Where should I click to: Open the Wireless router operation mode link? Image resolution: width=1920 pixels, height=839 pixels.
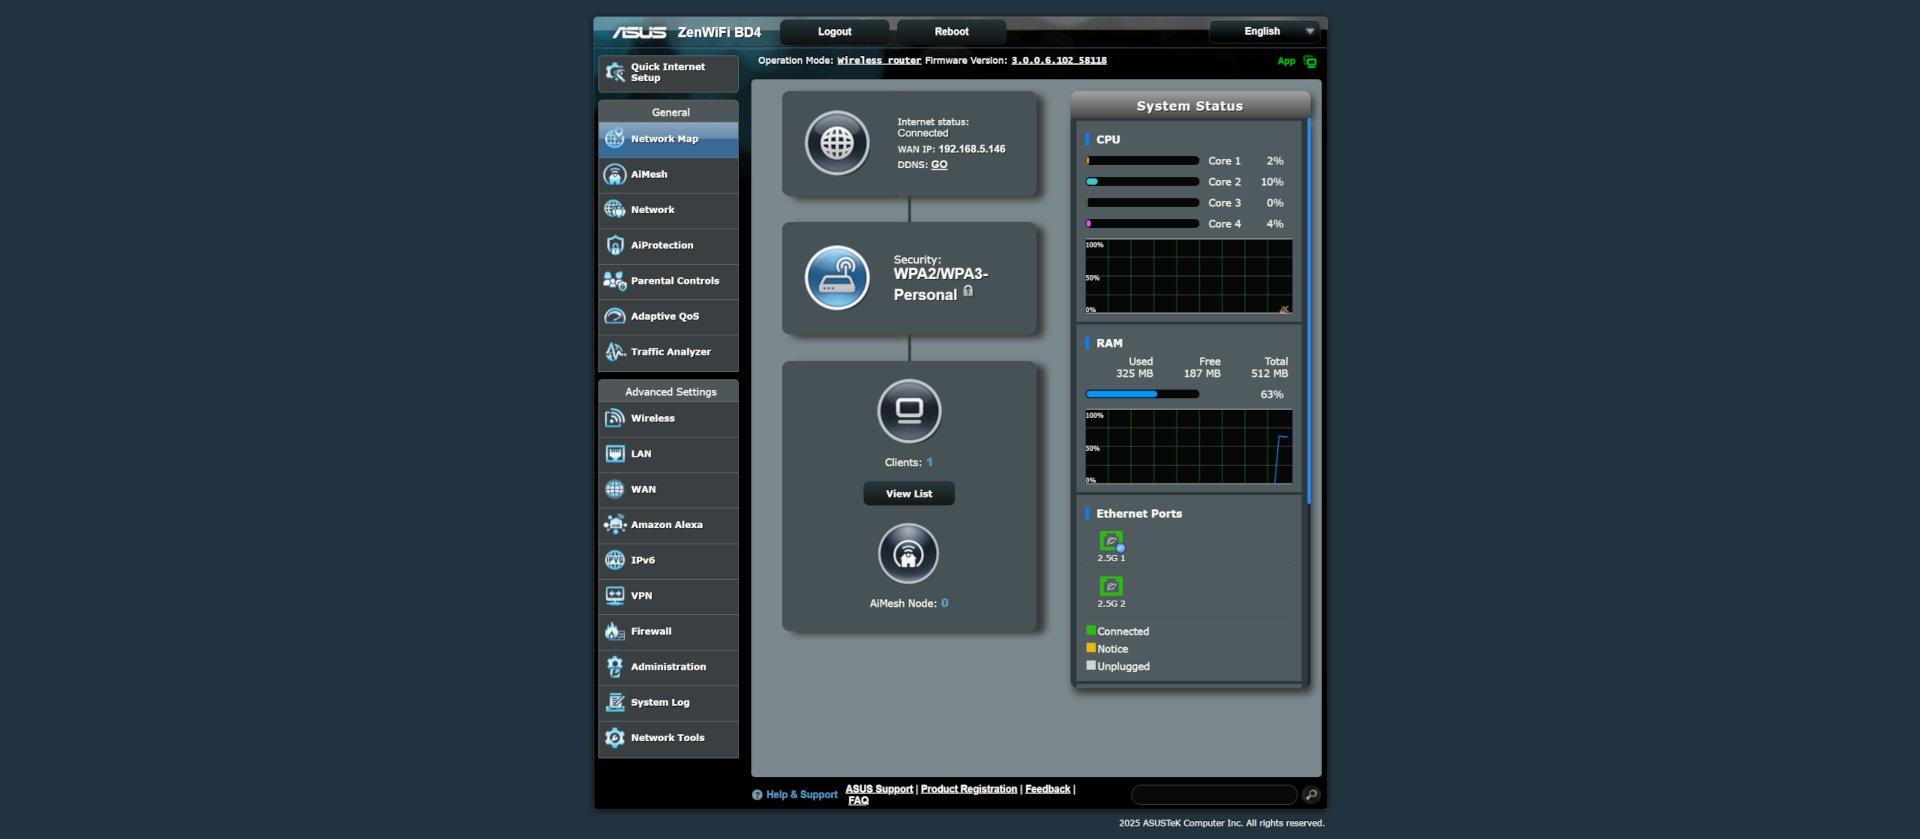(x=879, y=61)
